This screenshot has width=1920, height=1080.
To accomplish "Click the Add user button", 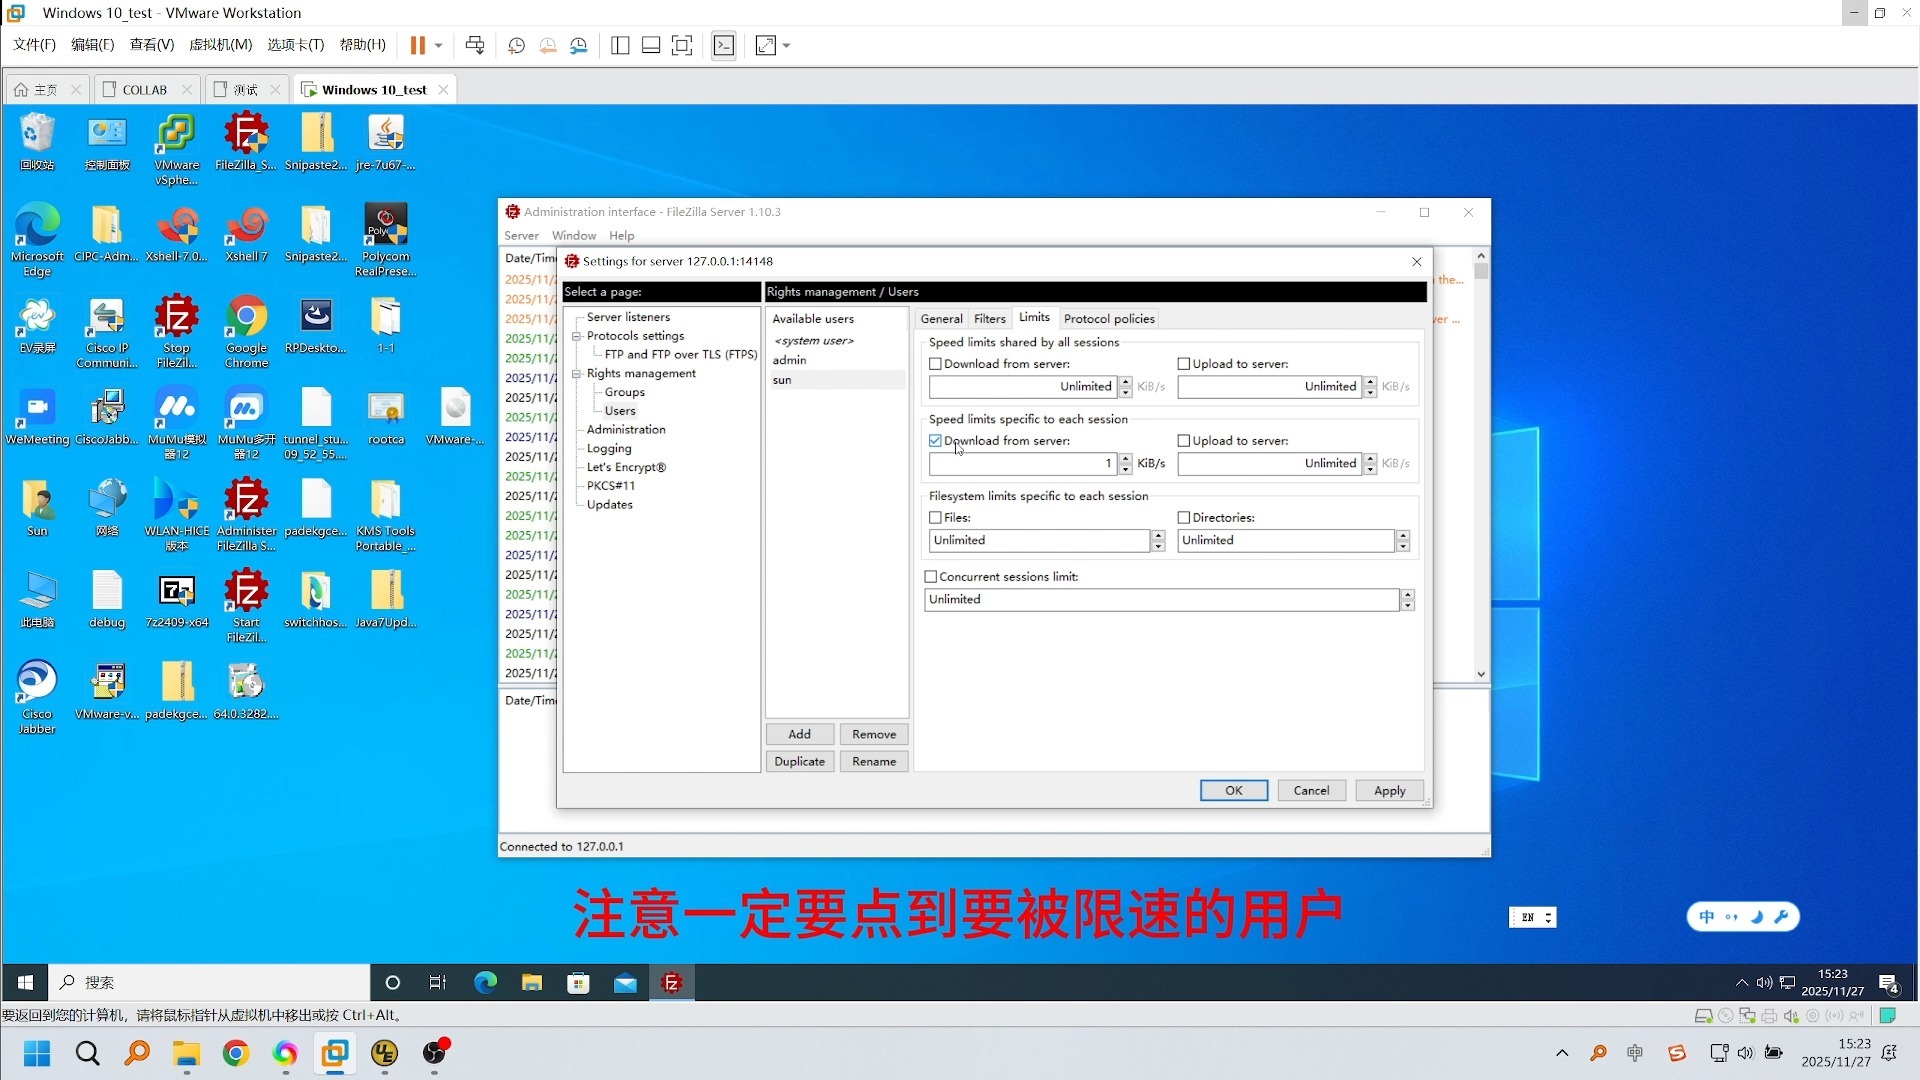I will [799, 735].
